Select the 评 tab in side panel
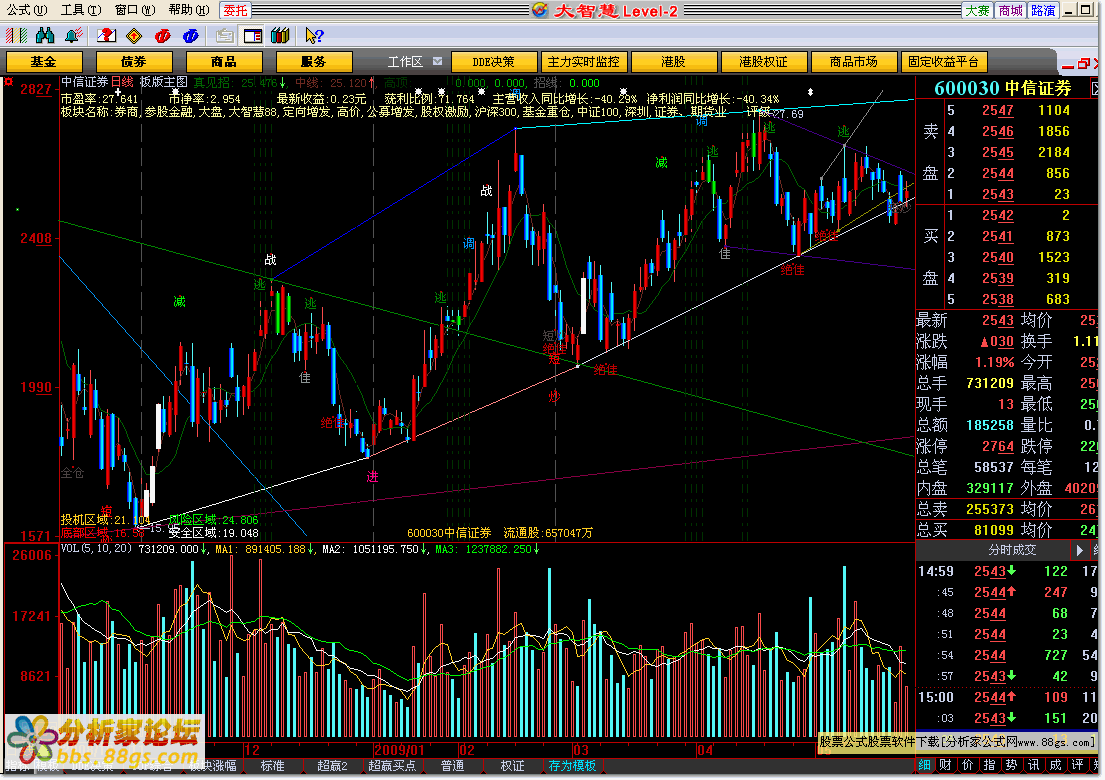 click(x=1078, y=764)
